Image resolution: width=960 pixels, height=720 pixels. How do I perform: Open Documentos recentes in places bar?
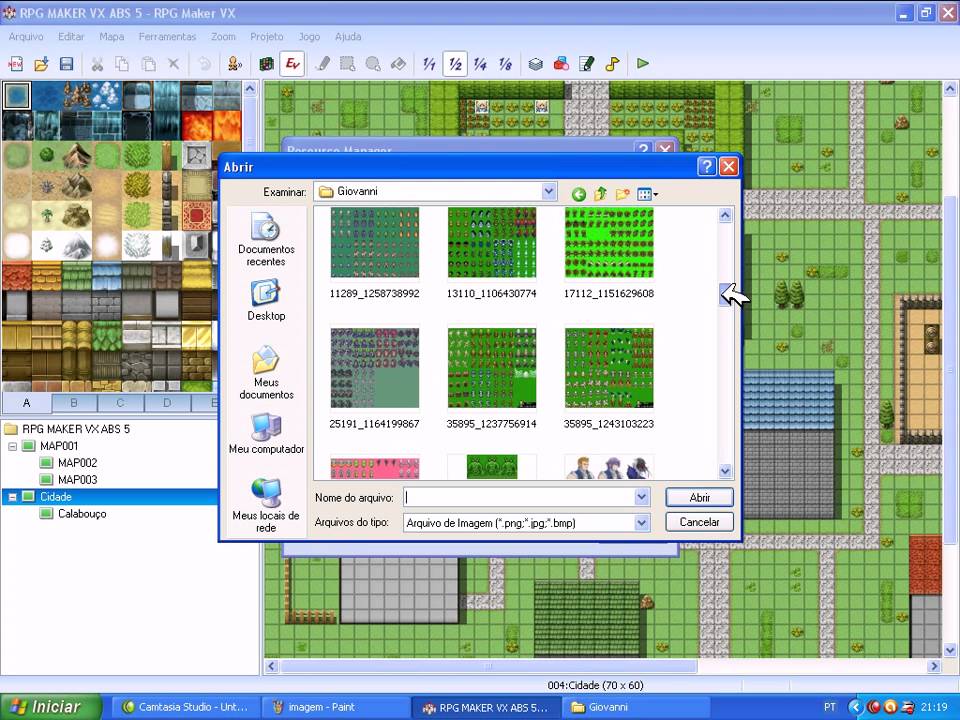[x=266, y=239]
